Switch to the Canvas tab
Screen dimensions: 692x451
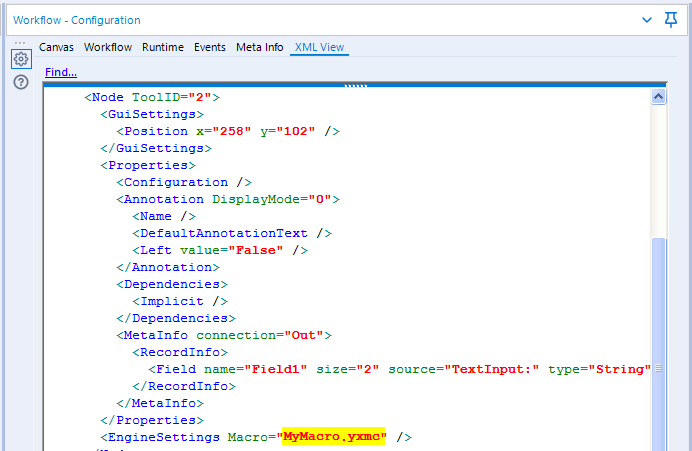[x=56, y=47]
